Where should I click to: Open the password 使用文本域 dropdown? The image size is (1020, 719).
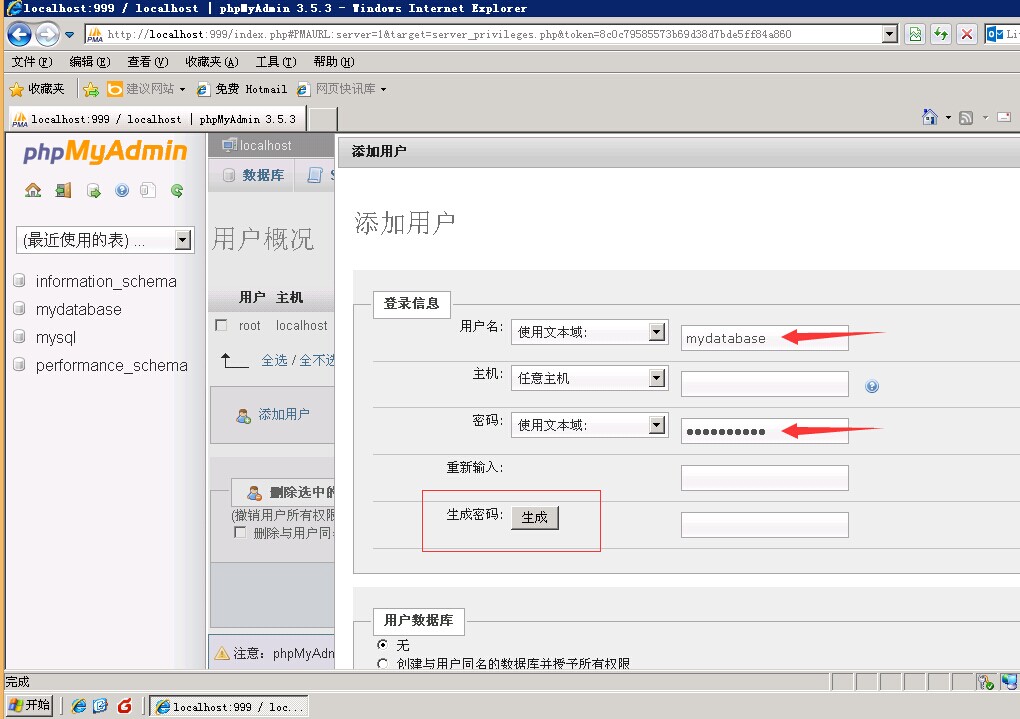pyautogui.click(x=657, y=425)
